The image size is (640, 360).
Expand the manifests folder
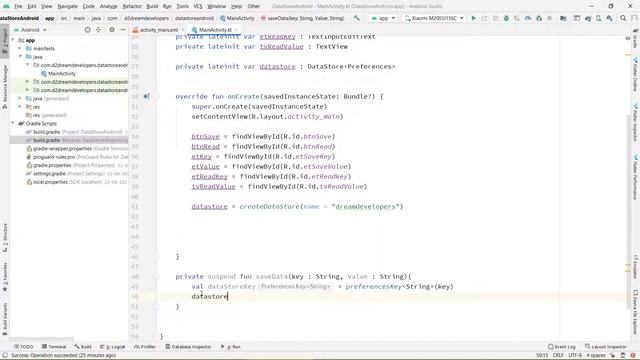coord(20,48)
